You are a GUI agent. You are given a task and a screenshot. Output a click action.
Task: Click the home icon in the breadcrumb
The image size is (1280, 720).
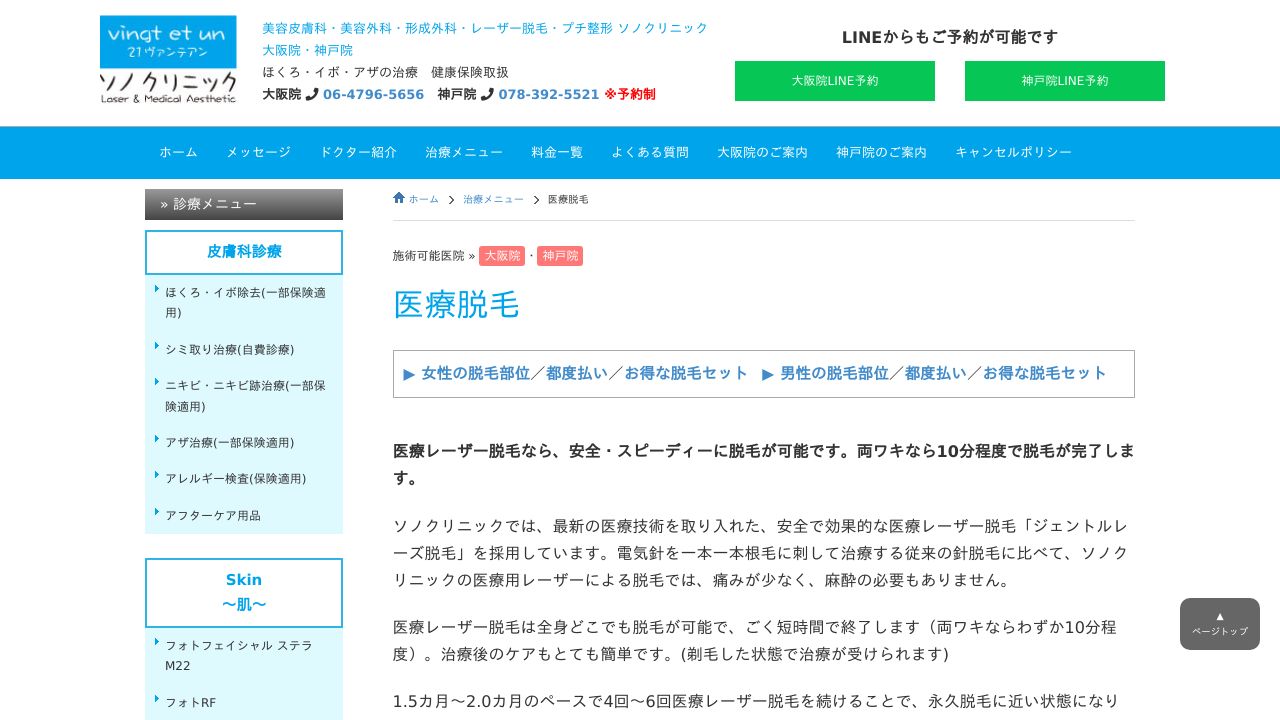[x=399, y=197]
